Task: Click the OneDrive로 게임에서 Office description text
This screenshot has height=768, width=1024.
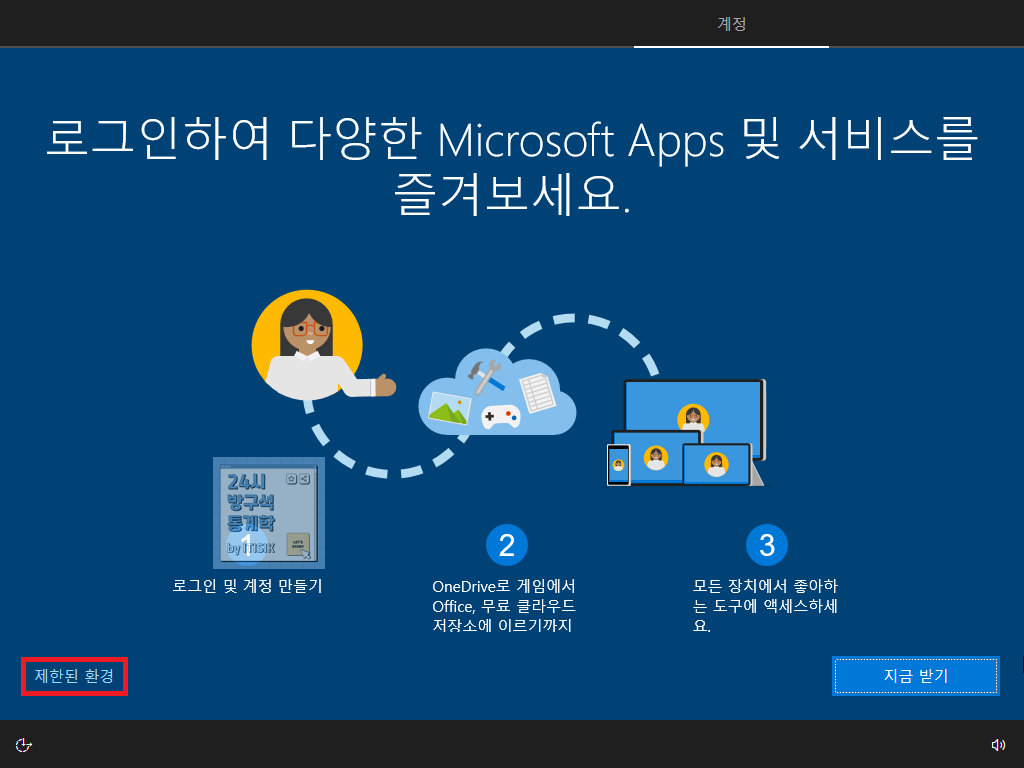Action: click(x=504, y=605)
